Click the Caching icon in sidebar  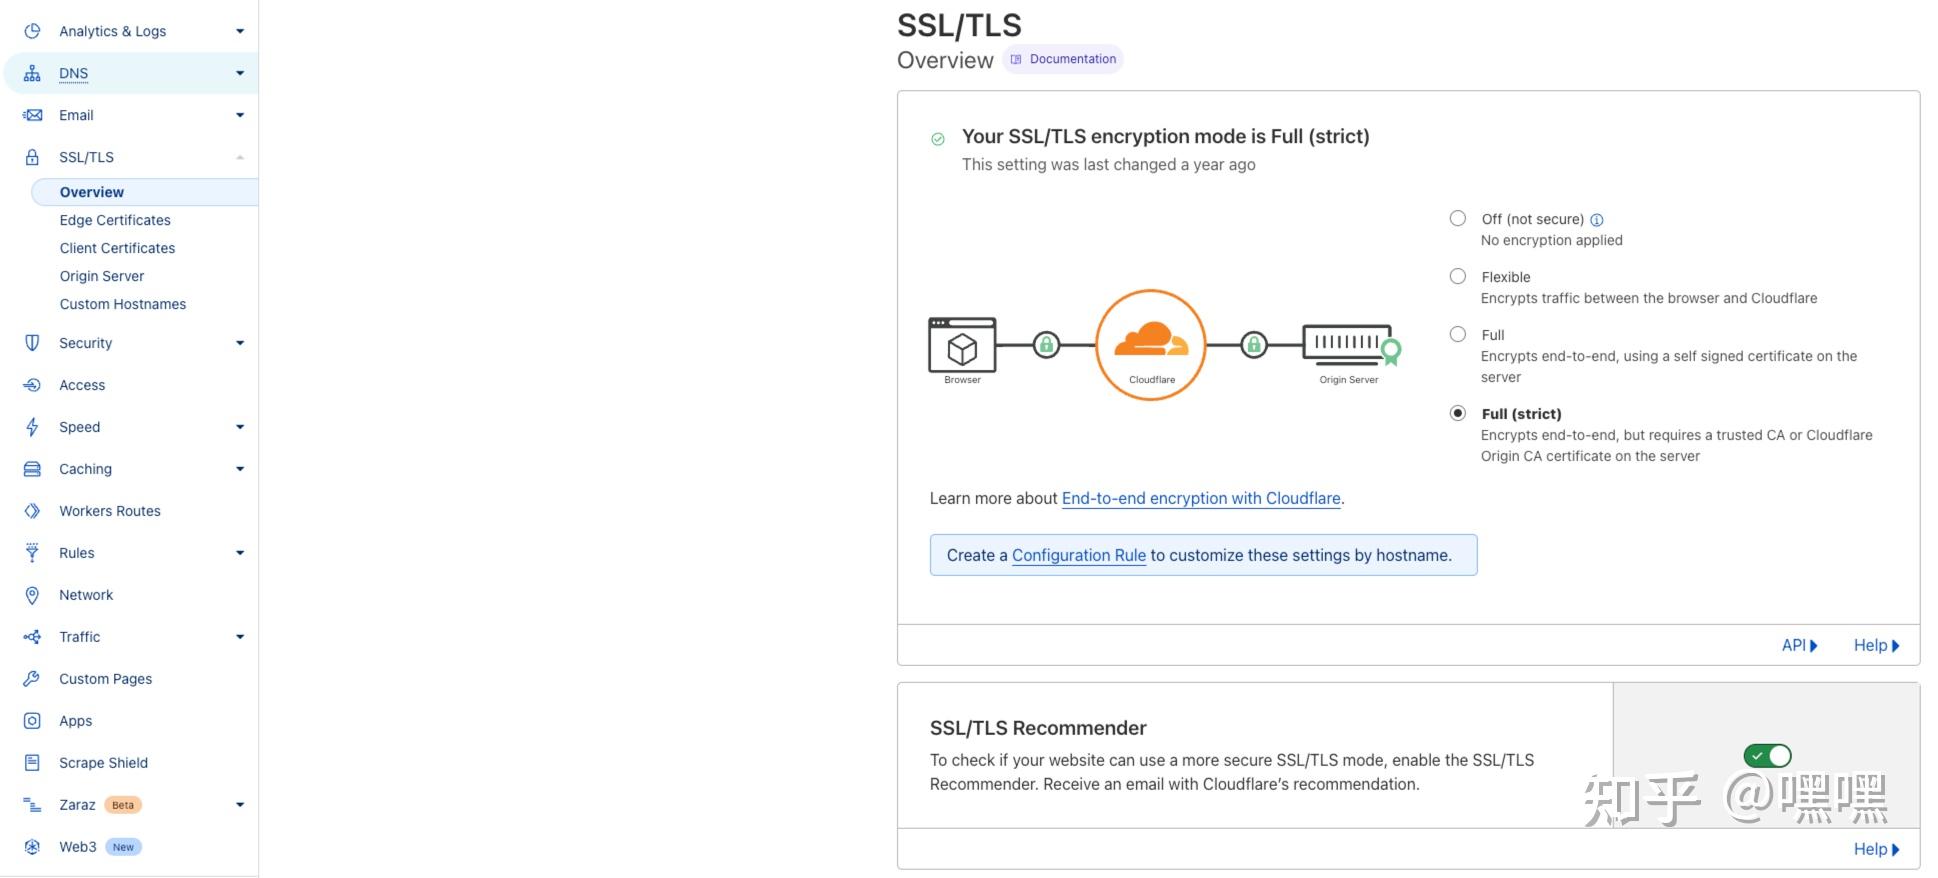32,469
